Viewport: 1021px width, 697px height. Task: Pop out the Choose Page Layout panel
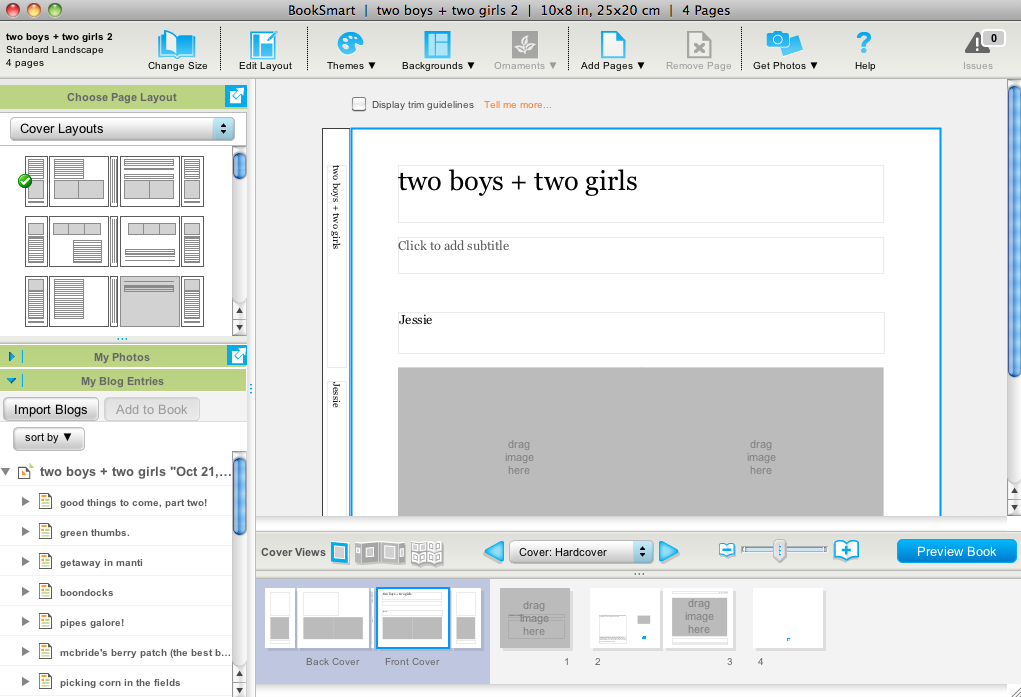(236, 96)
